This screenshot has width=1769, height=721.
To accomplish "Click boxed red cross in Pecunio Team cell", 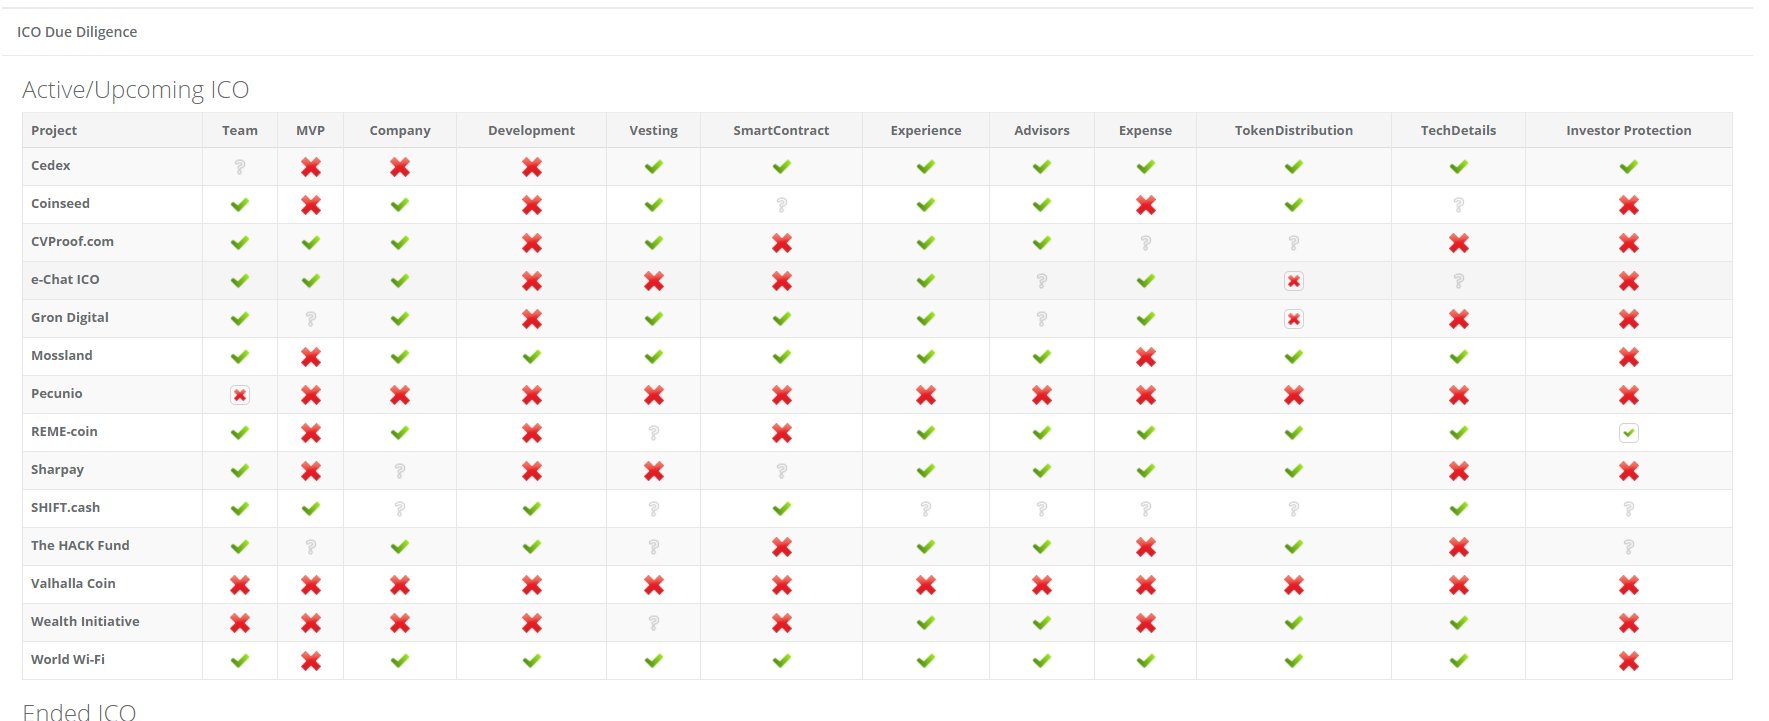I will 240,395.
